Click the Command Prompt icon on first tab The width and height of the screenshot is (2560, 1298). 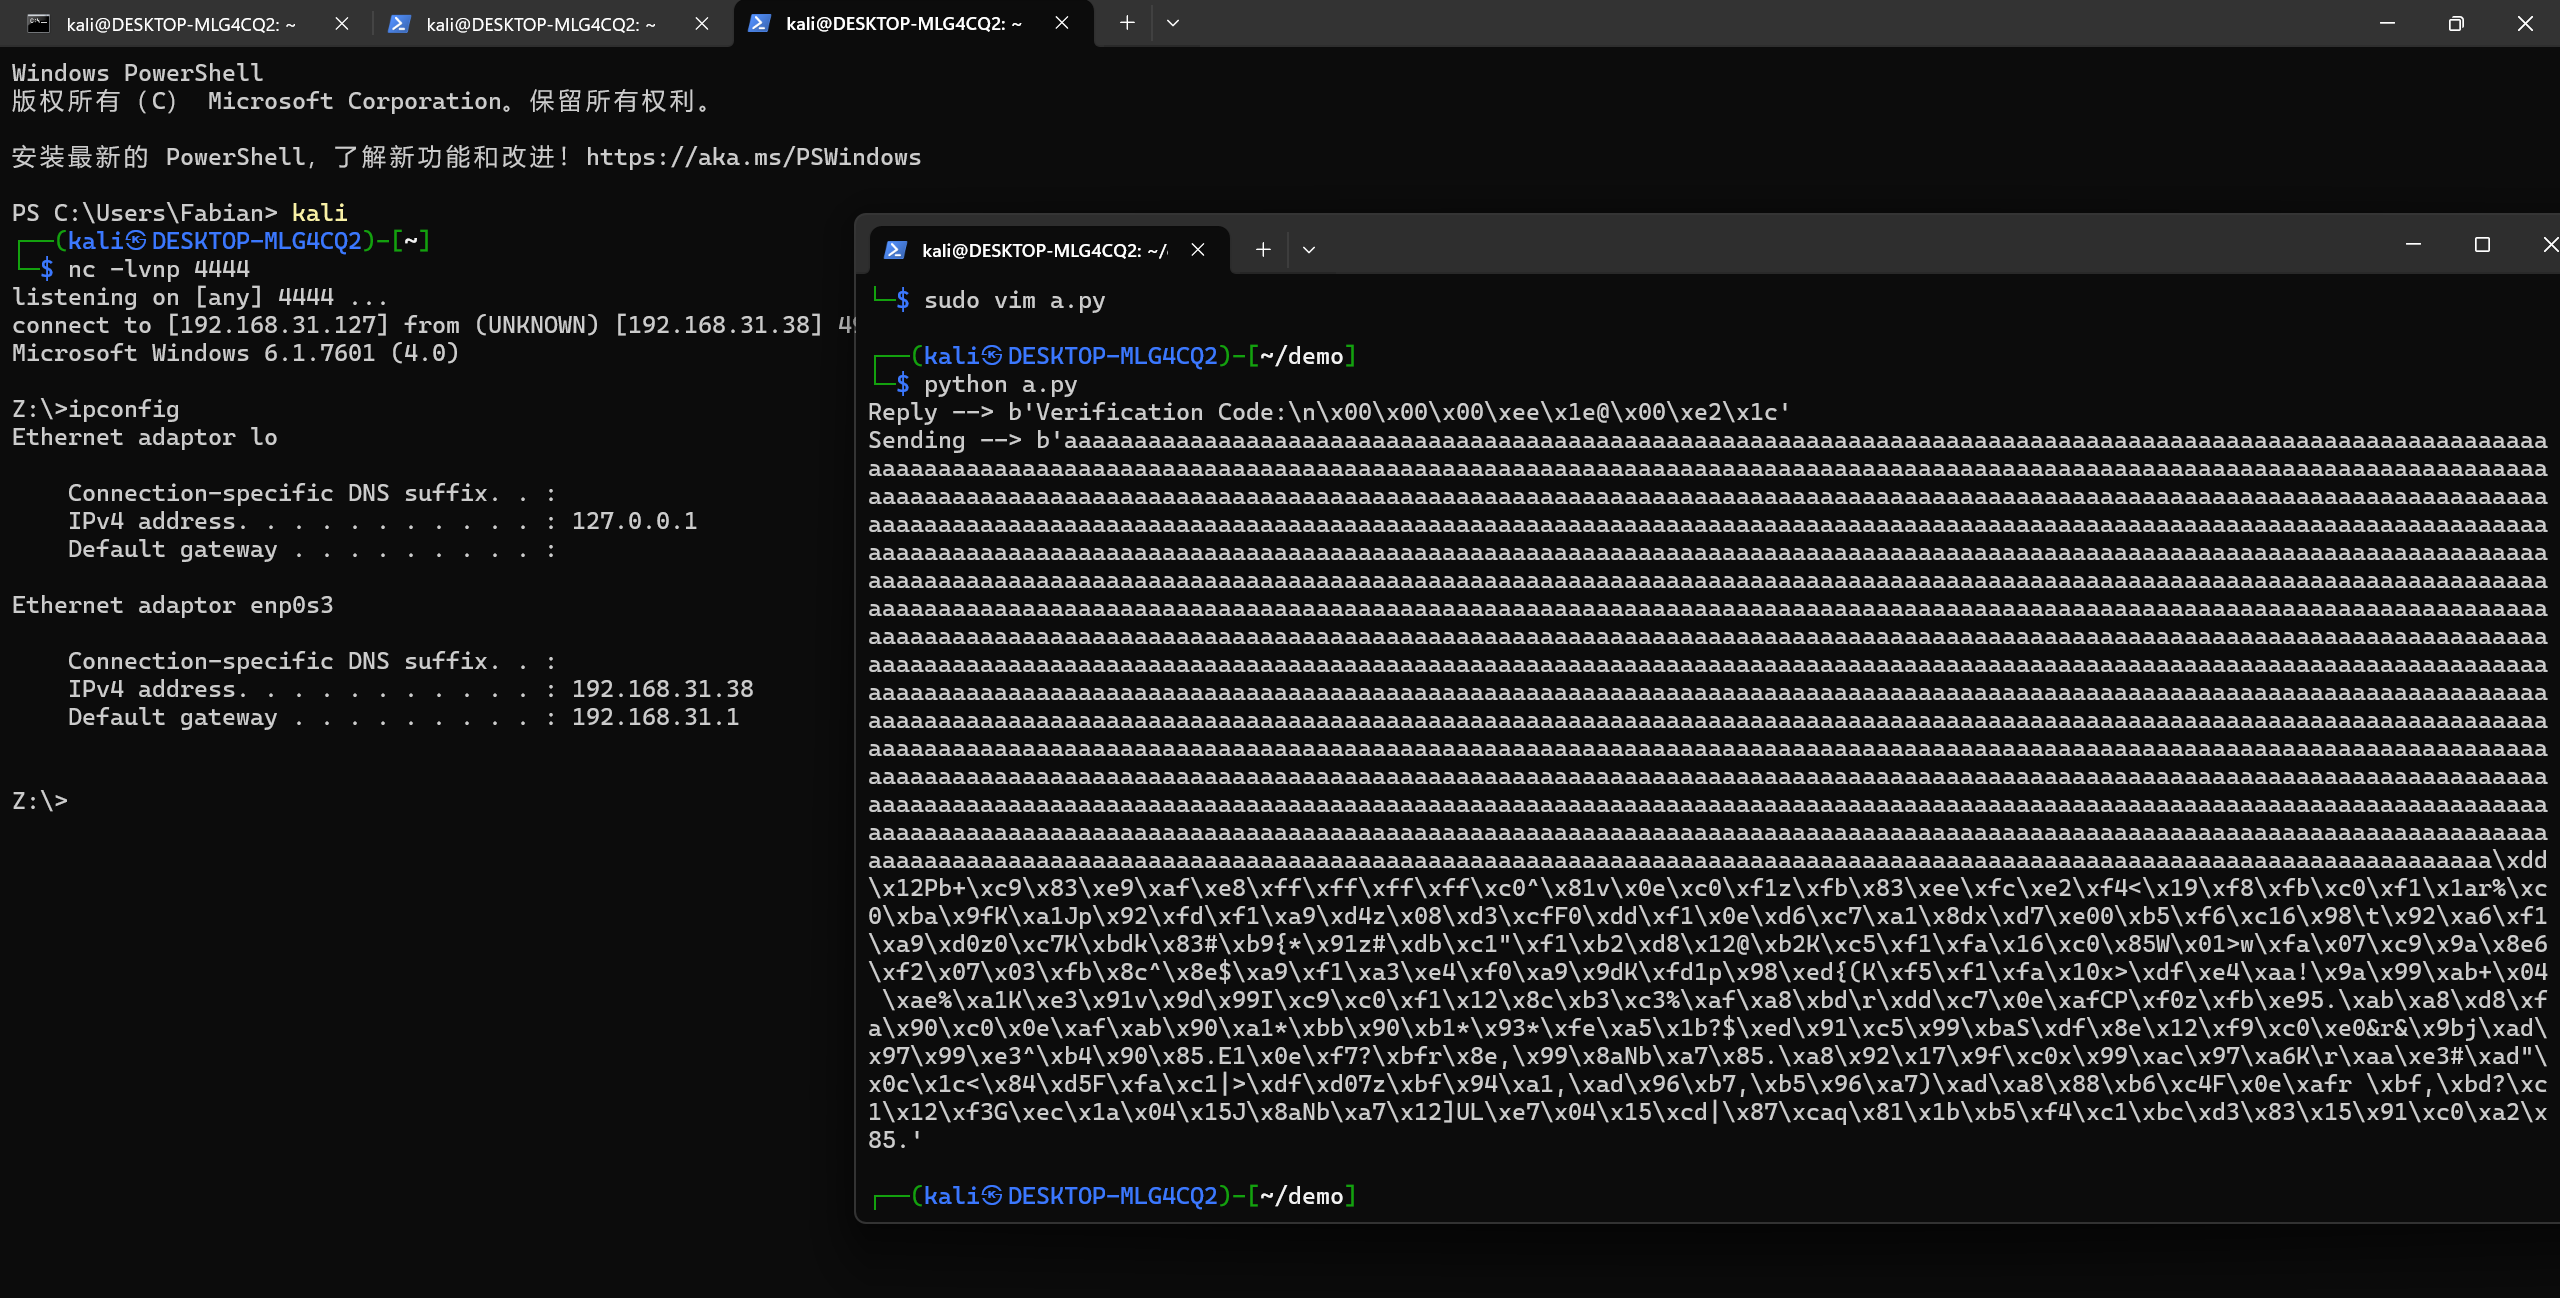[38, 24]
